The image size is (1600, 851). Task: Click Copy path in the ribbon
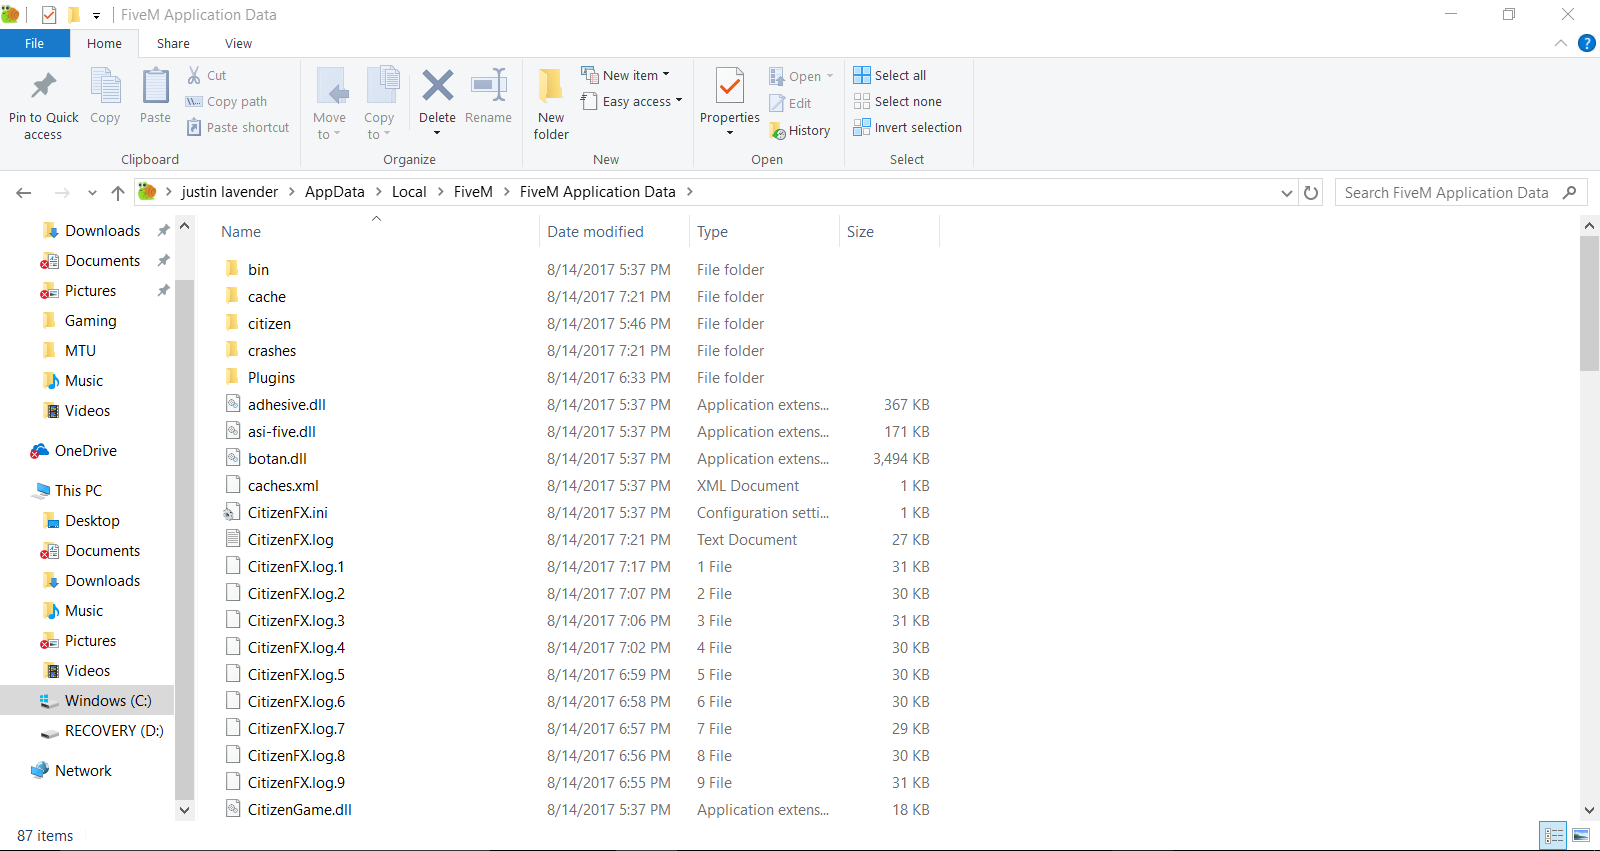226,101
